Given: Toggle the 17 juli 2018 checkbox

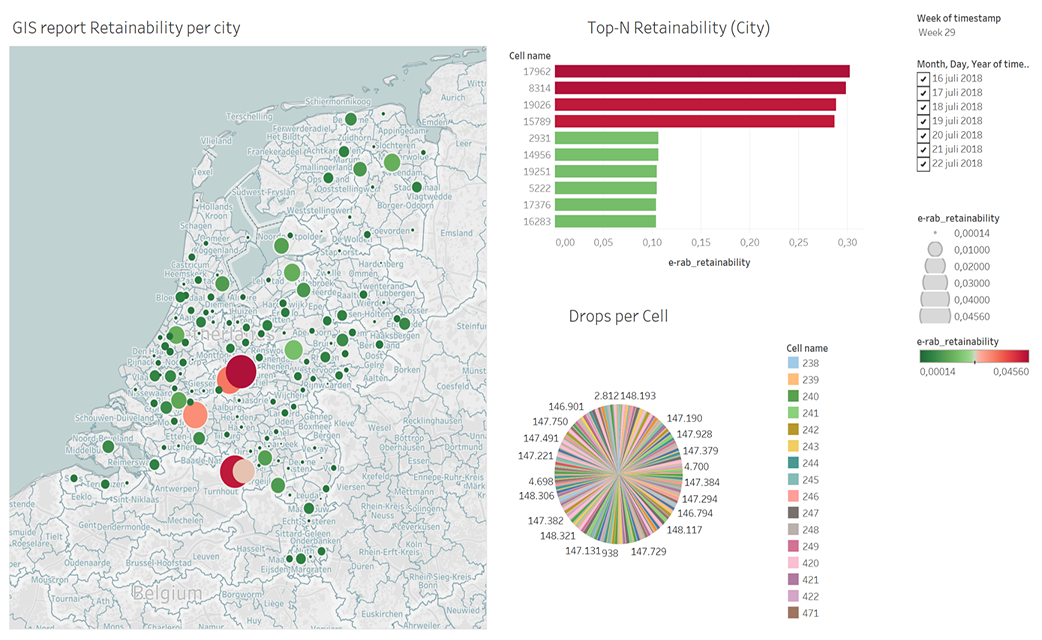Looking at the screenshot, I should click(x=923, y=93).
